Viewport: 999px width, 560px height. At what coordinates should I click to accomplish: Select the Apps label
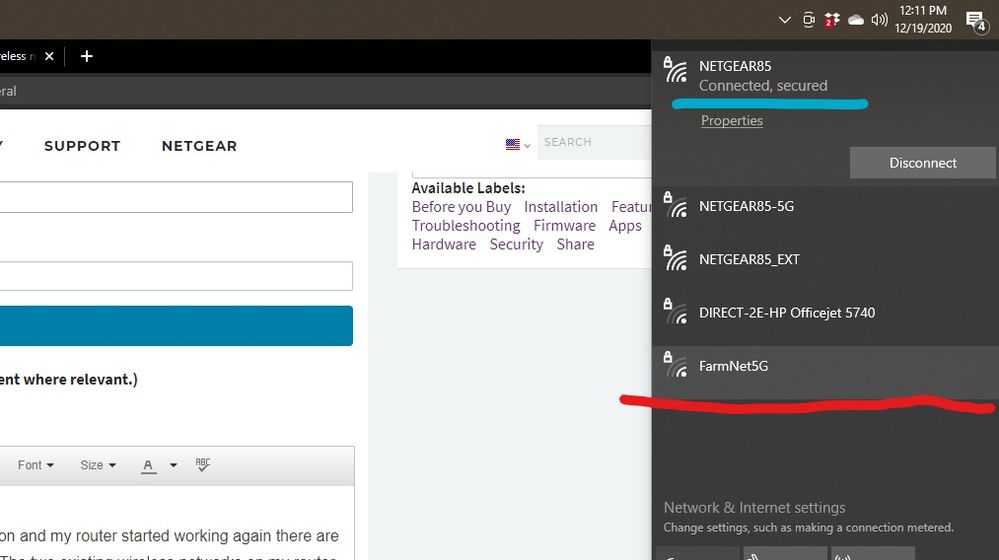[625, 226]
